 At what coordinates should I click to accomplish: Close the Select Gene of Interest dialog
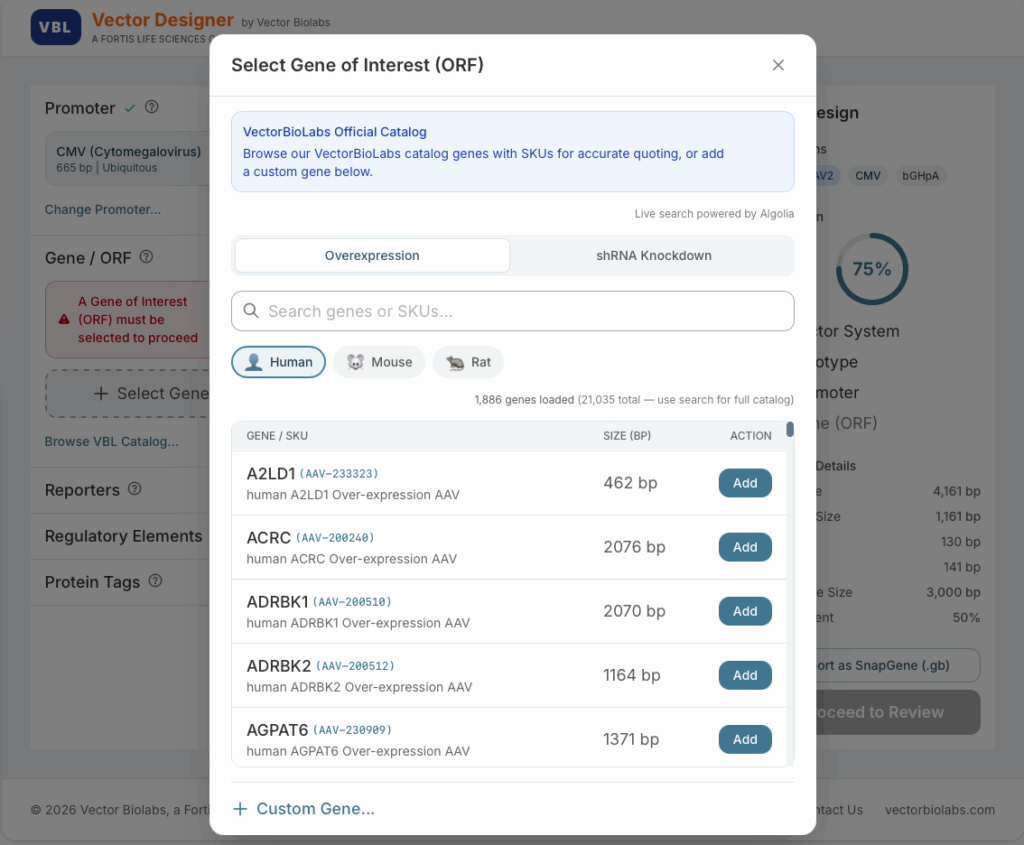[x=778, y=65]
